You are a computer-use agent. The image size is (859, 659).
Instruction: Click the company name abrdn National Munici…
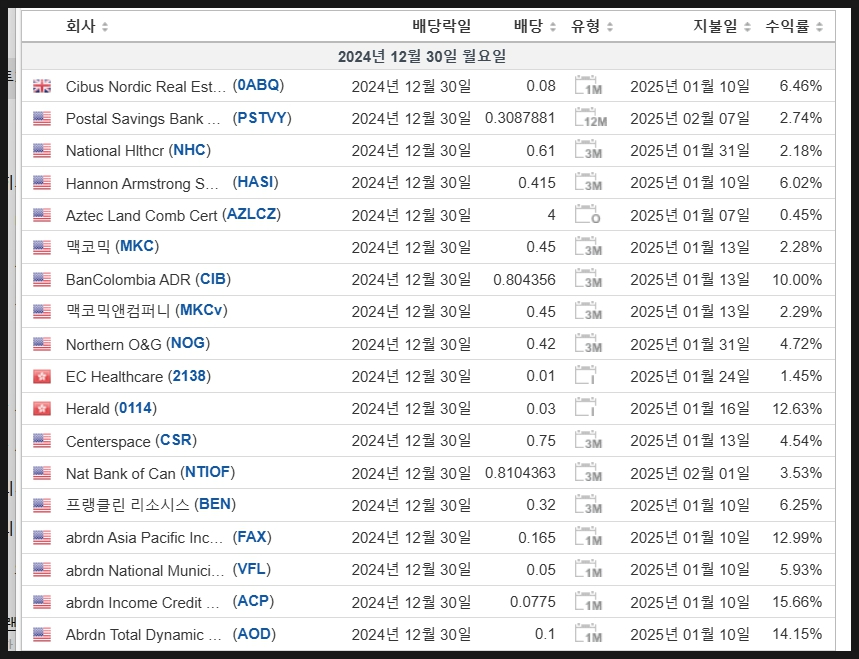[x=145, y=570]
